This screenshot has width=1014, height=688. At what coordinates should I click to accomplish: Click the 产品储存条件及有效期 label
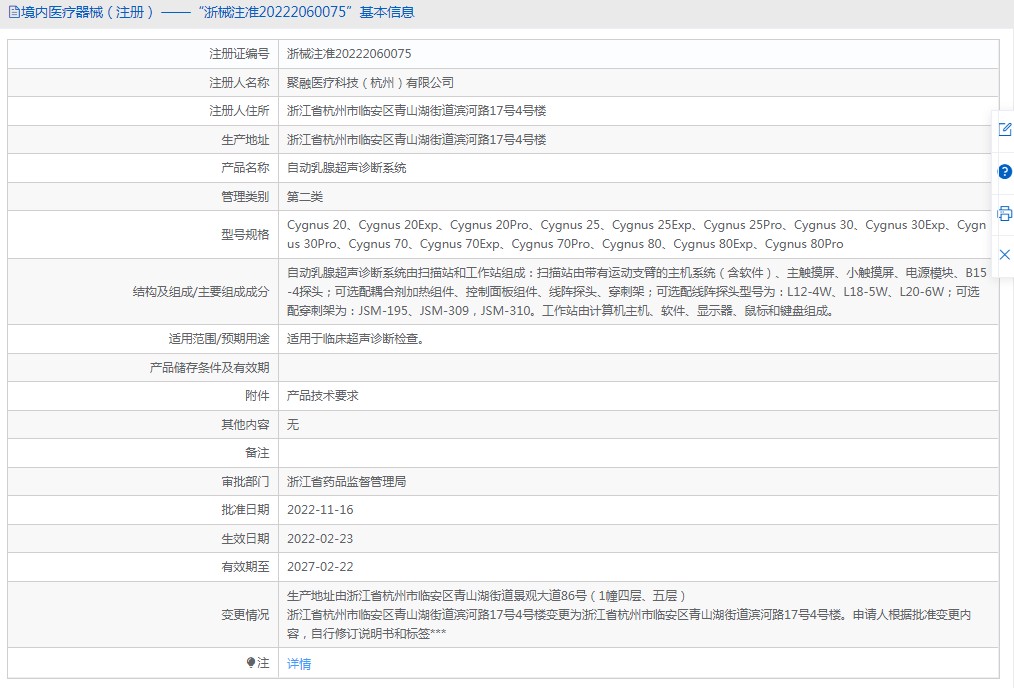click(209, 368)
